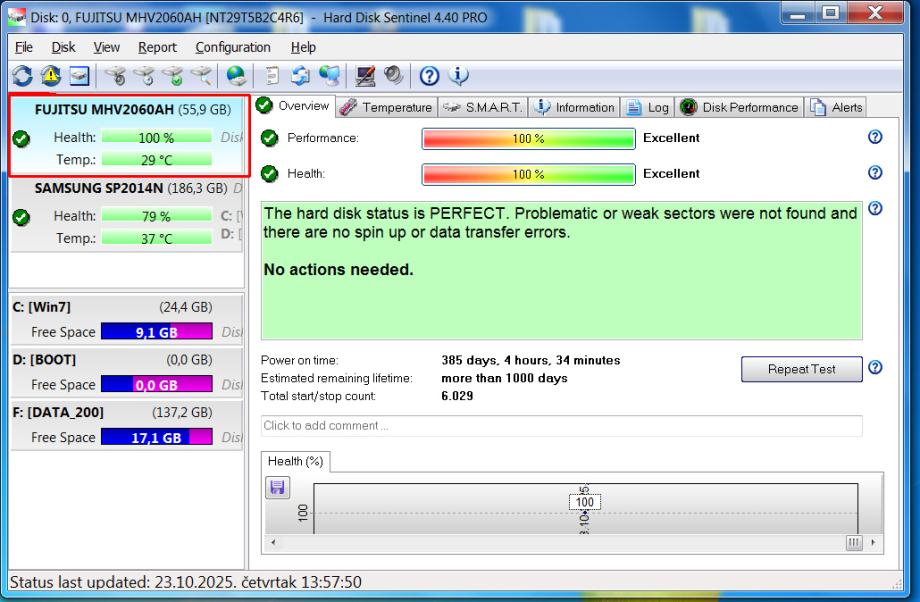Image resolution: width=920 pixels, height=602 pixels.
Task: Click the help icon beside the status text
Action: coord(875,208)
